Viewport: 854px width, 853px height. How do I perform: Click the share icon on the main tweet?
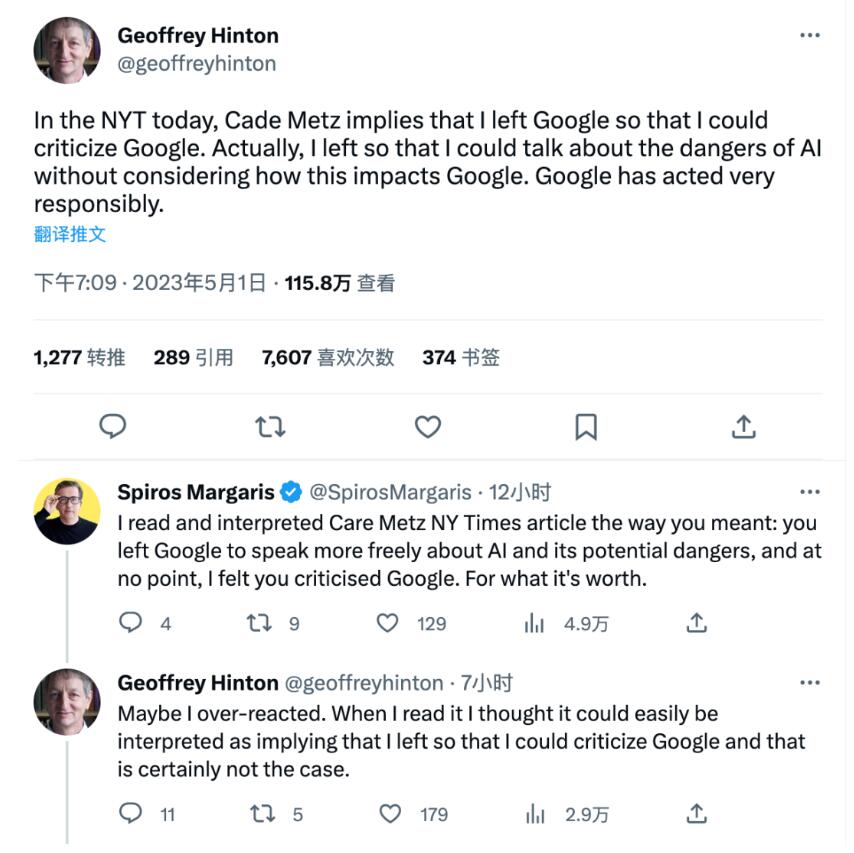coord(744,426)
